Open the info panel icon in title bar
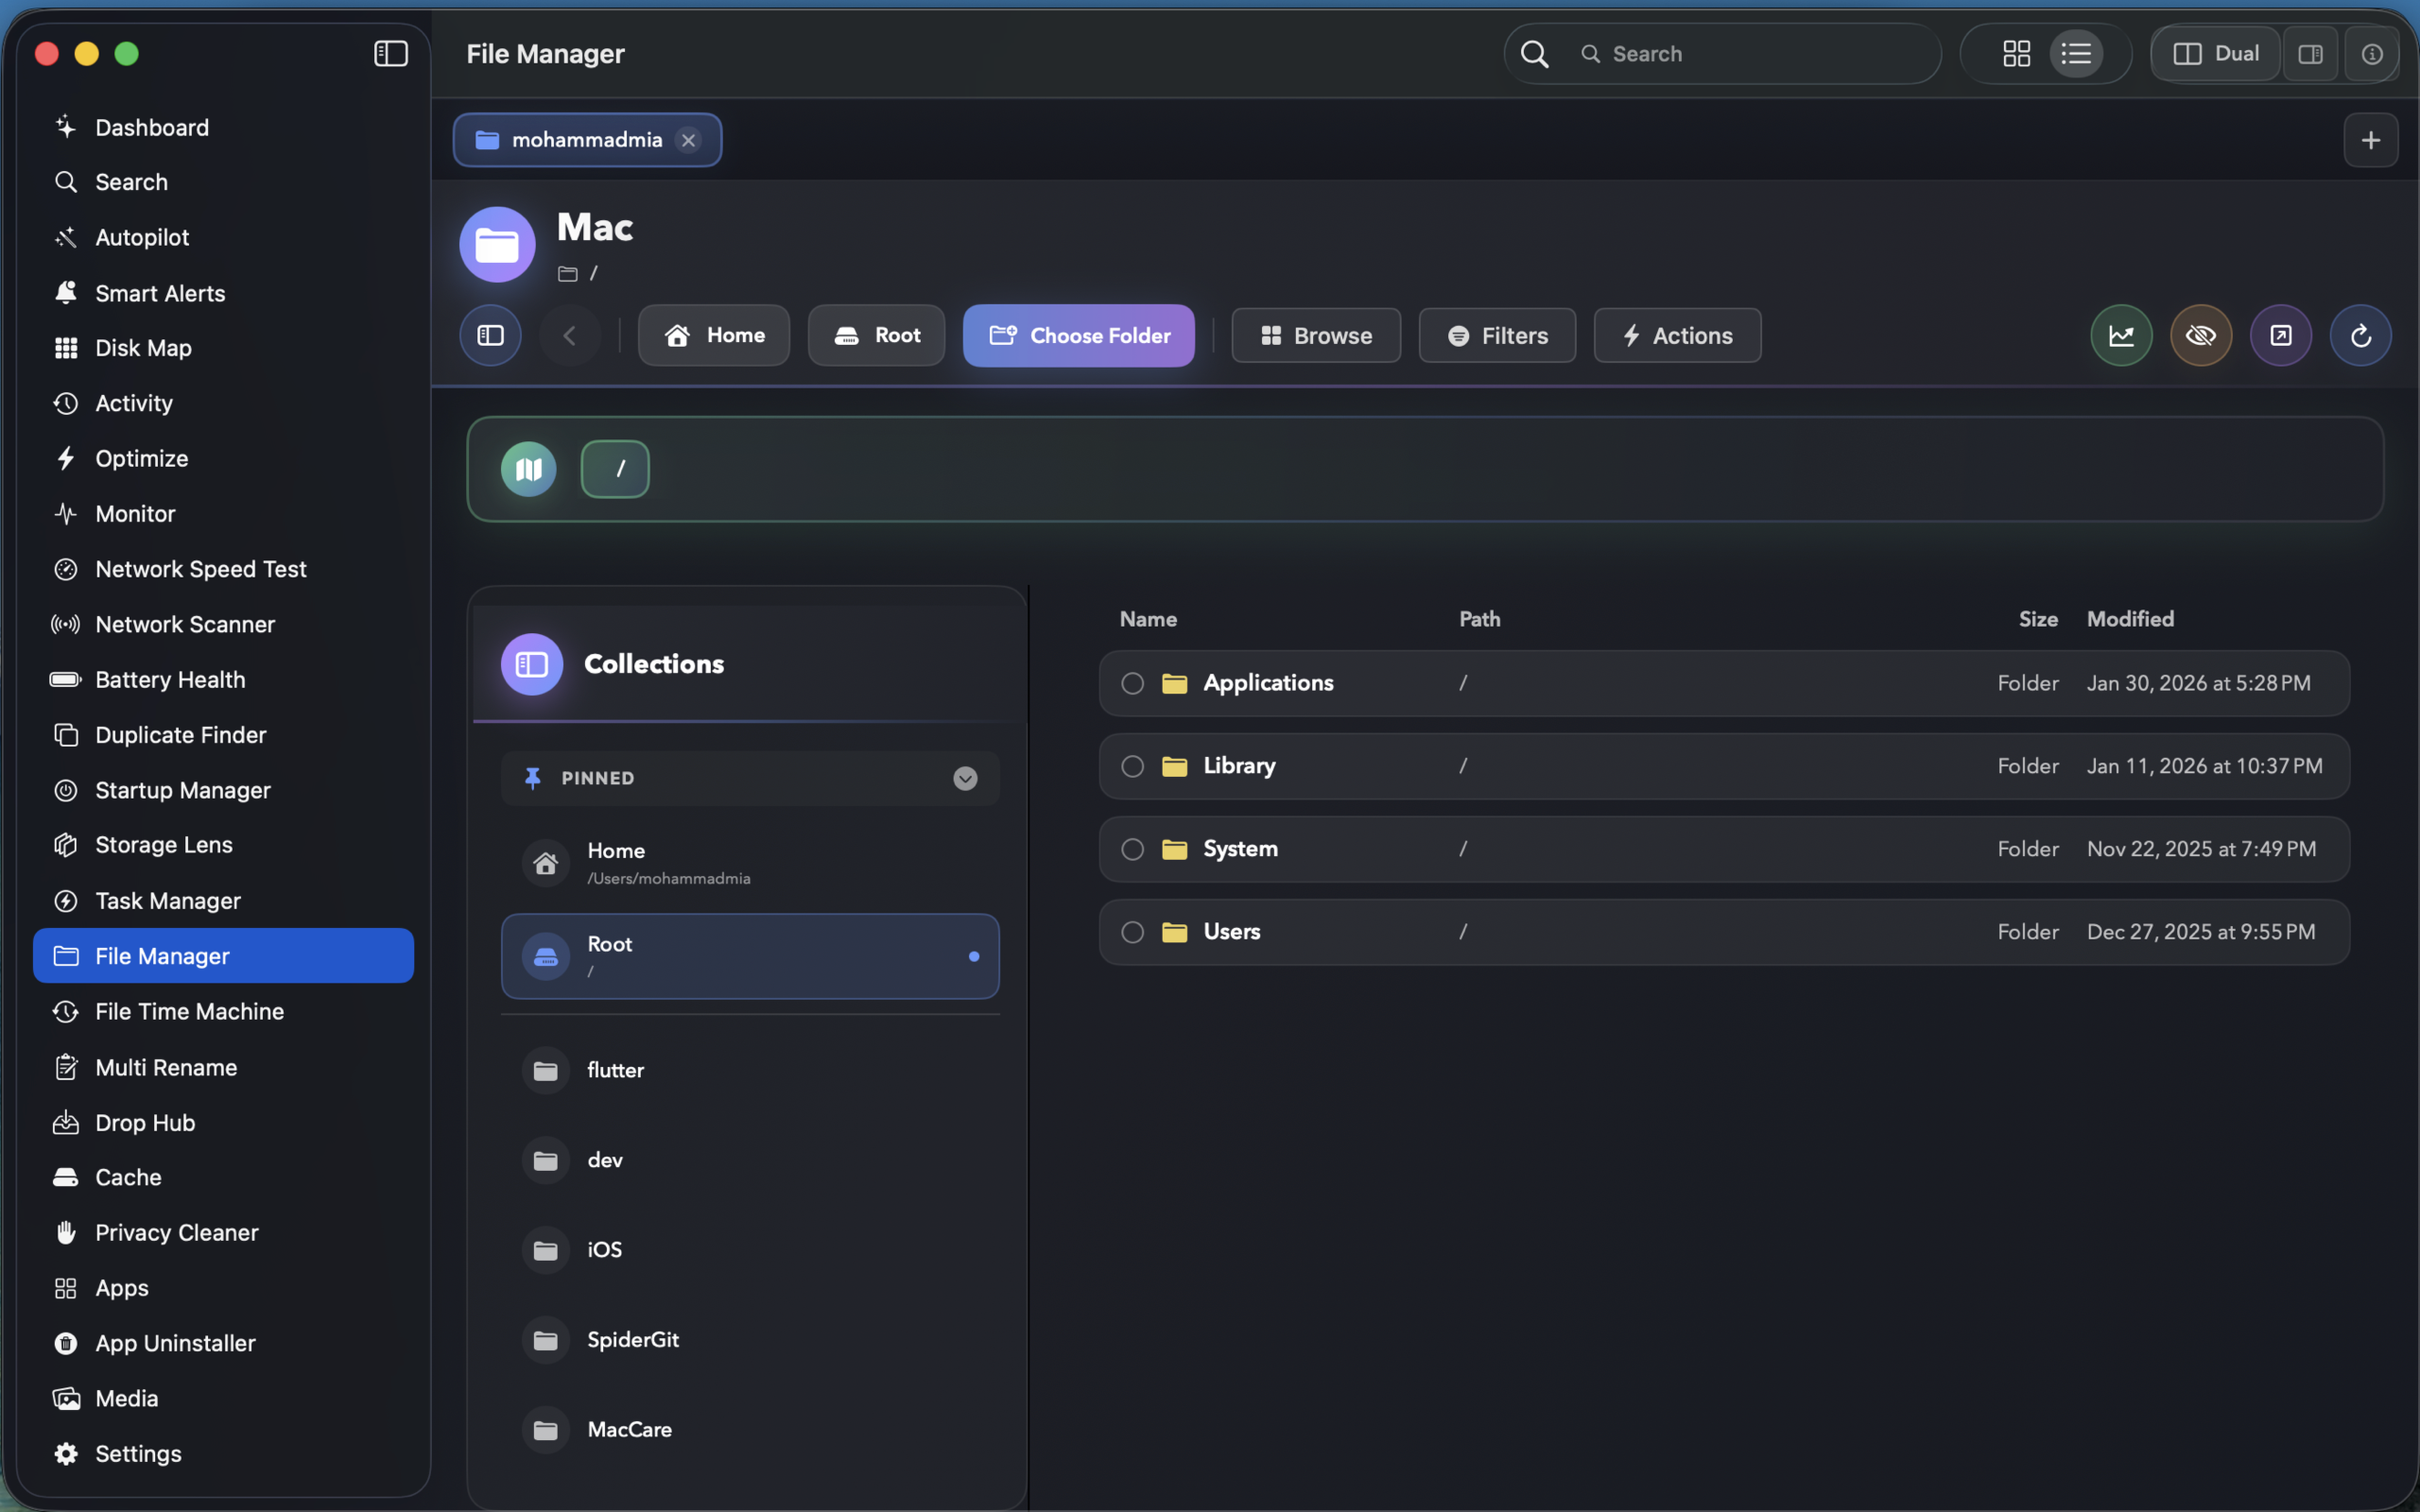This screenshot has height=1512, width=2420. (2371, 54)
